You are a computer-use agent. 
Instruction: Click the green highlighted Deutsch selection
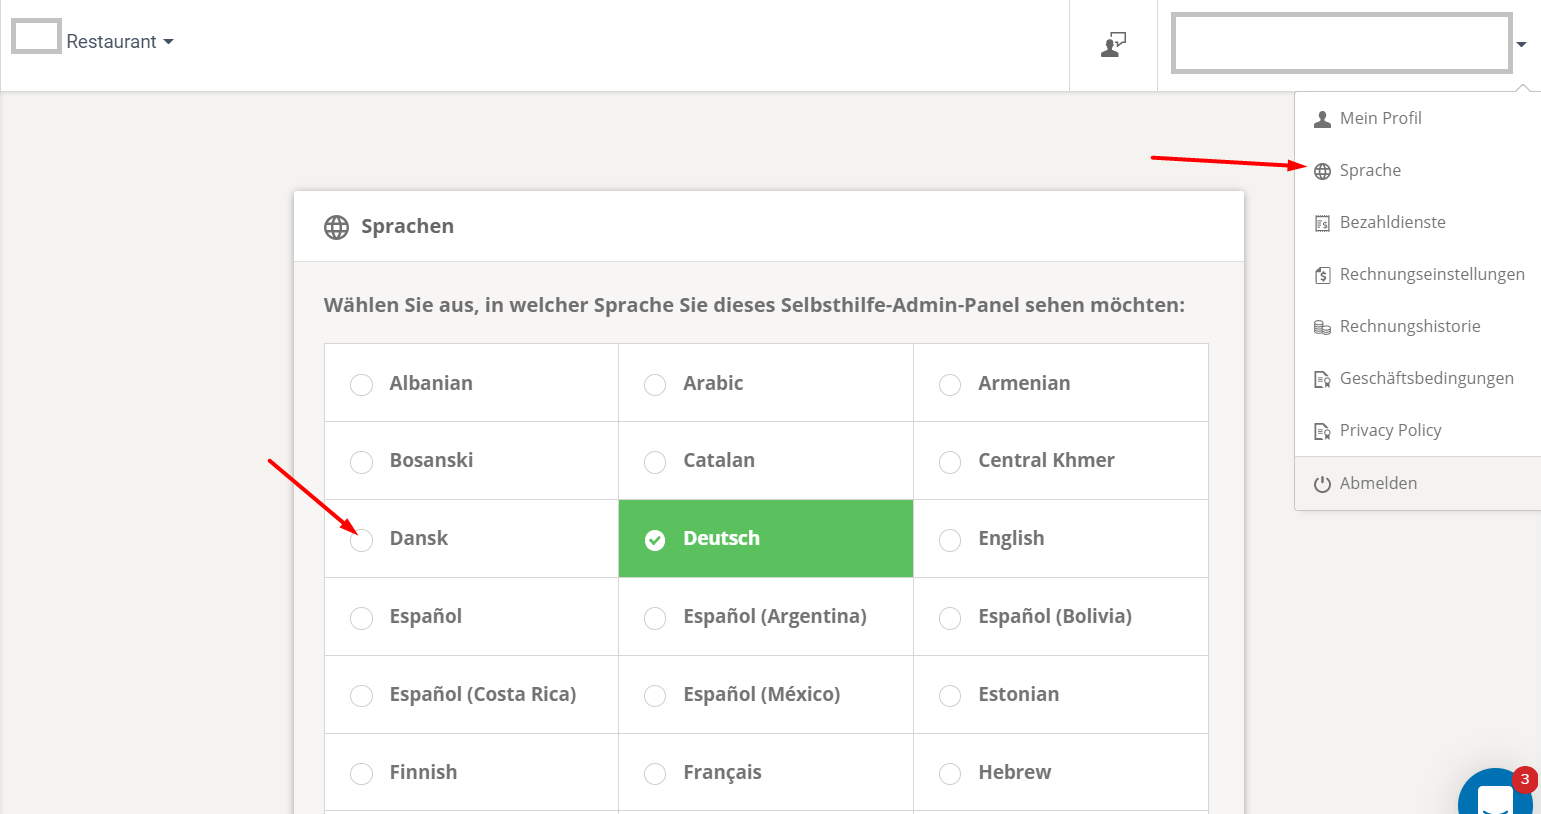[765, 539]
